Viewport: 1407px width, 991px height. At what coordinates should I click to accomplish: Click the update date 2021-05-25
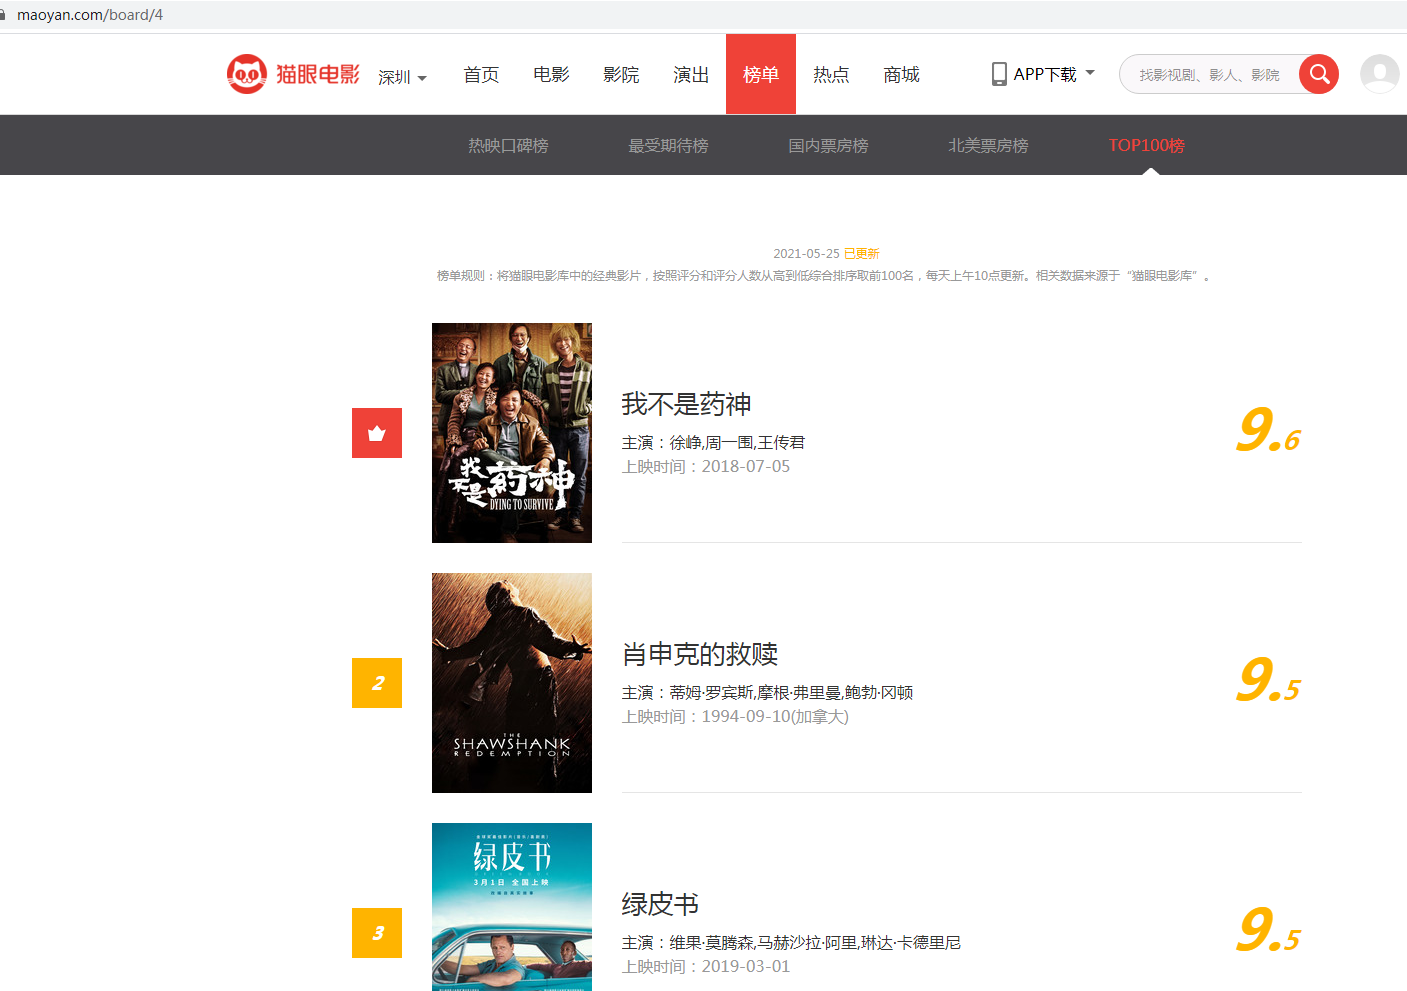pos(806,253)
